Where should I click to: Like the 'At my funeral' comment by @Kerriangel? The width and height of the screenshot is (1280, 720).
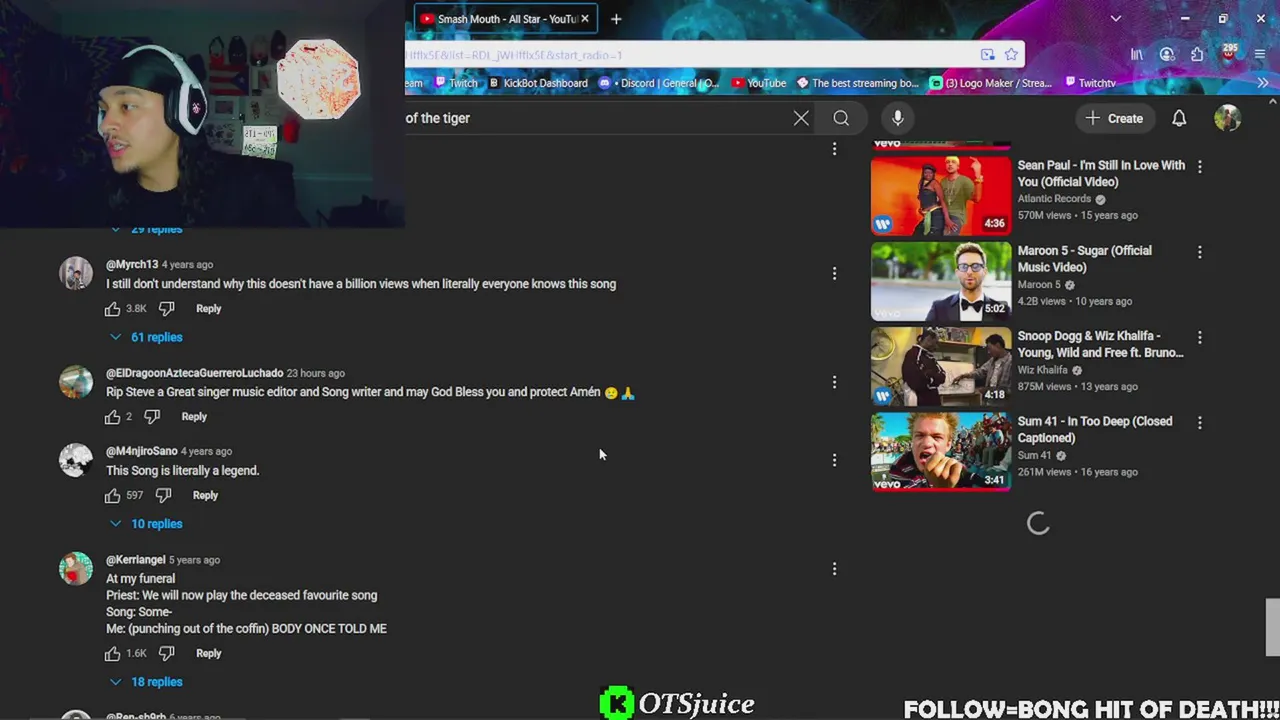[113, 653]
